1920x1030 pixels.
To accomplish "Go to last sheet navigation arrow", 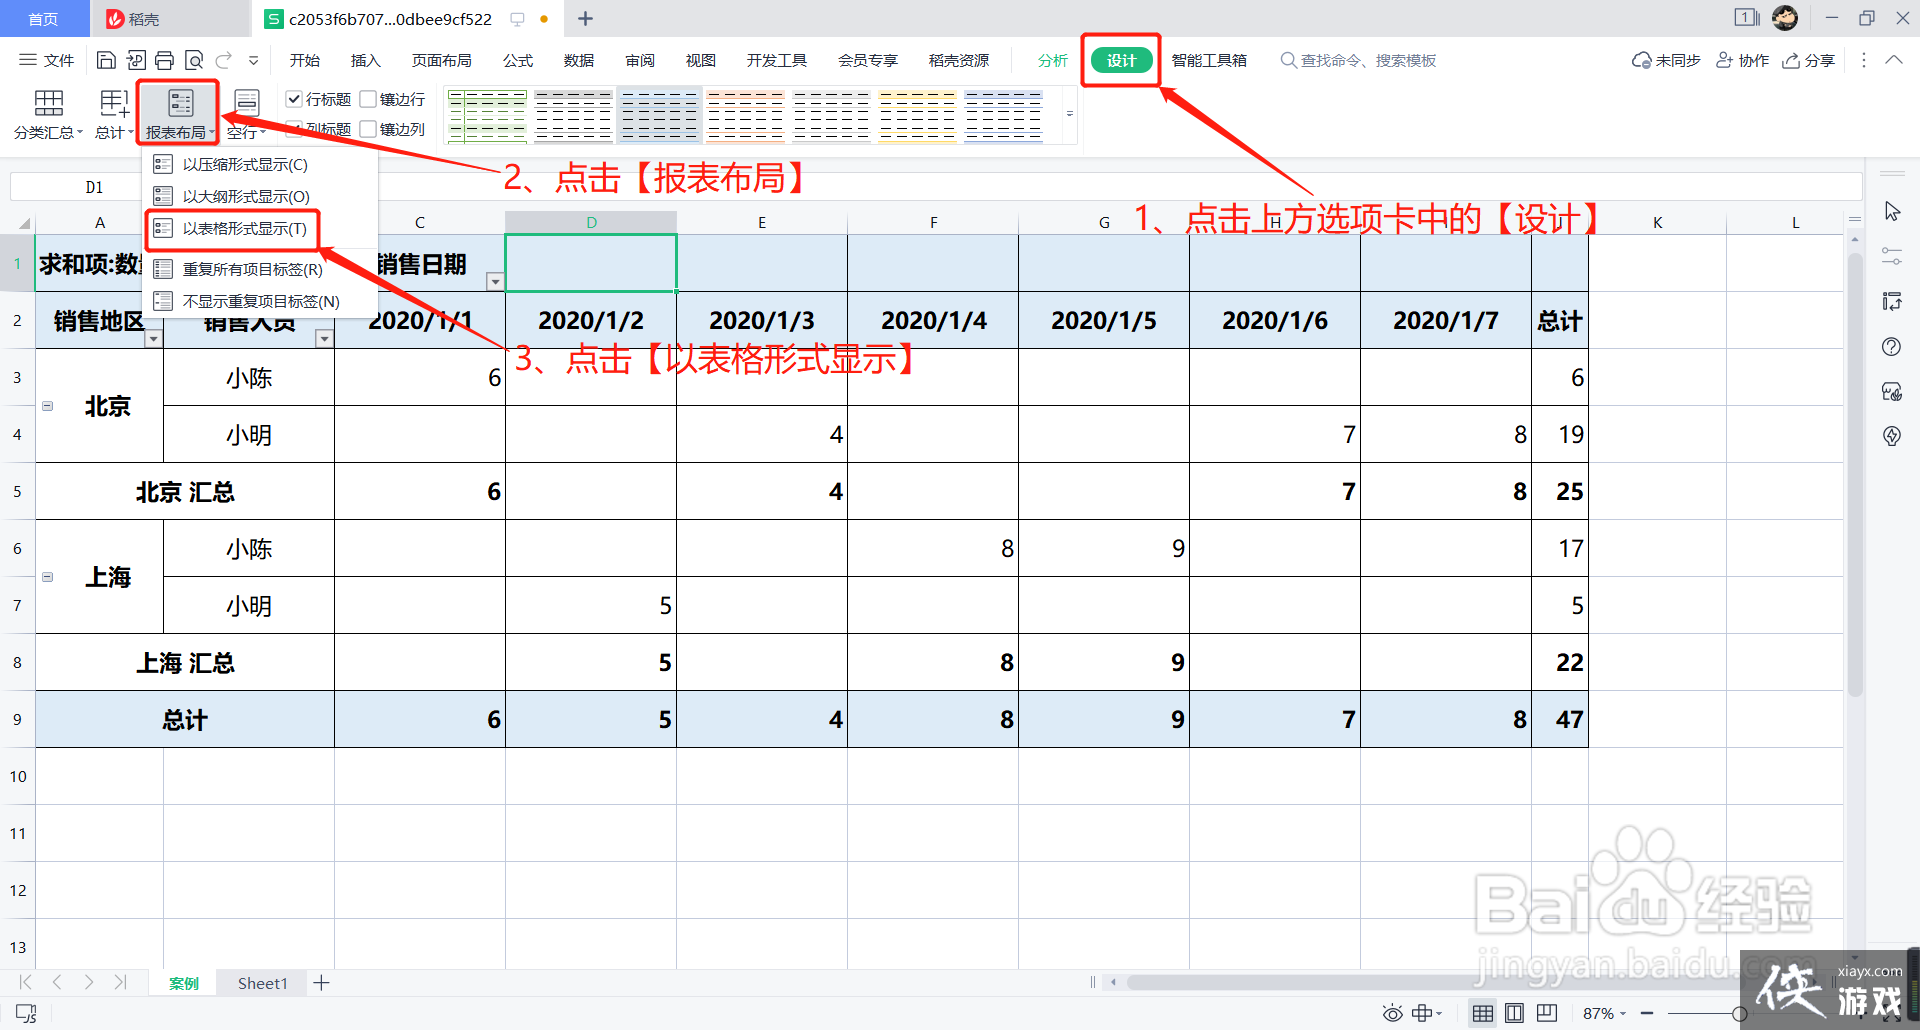I will (x=121, y=983).
